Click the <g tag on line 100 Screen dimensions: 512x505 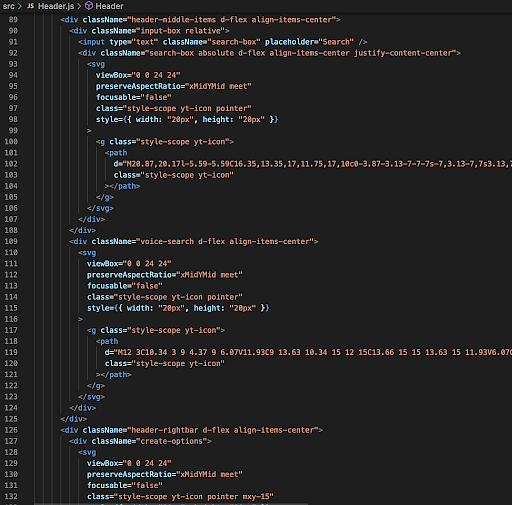coord(101,142)
